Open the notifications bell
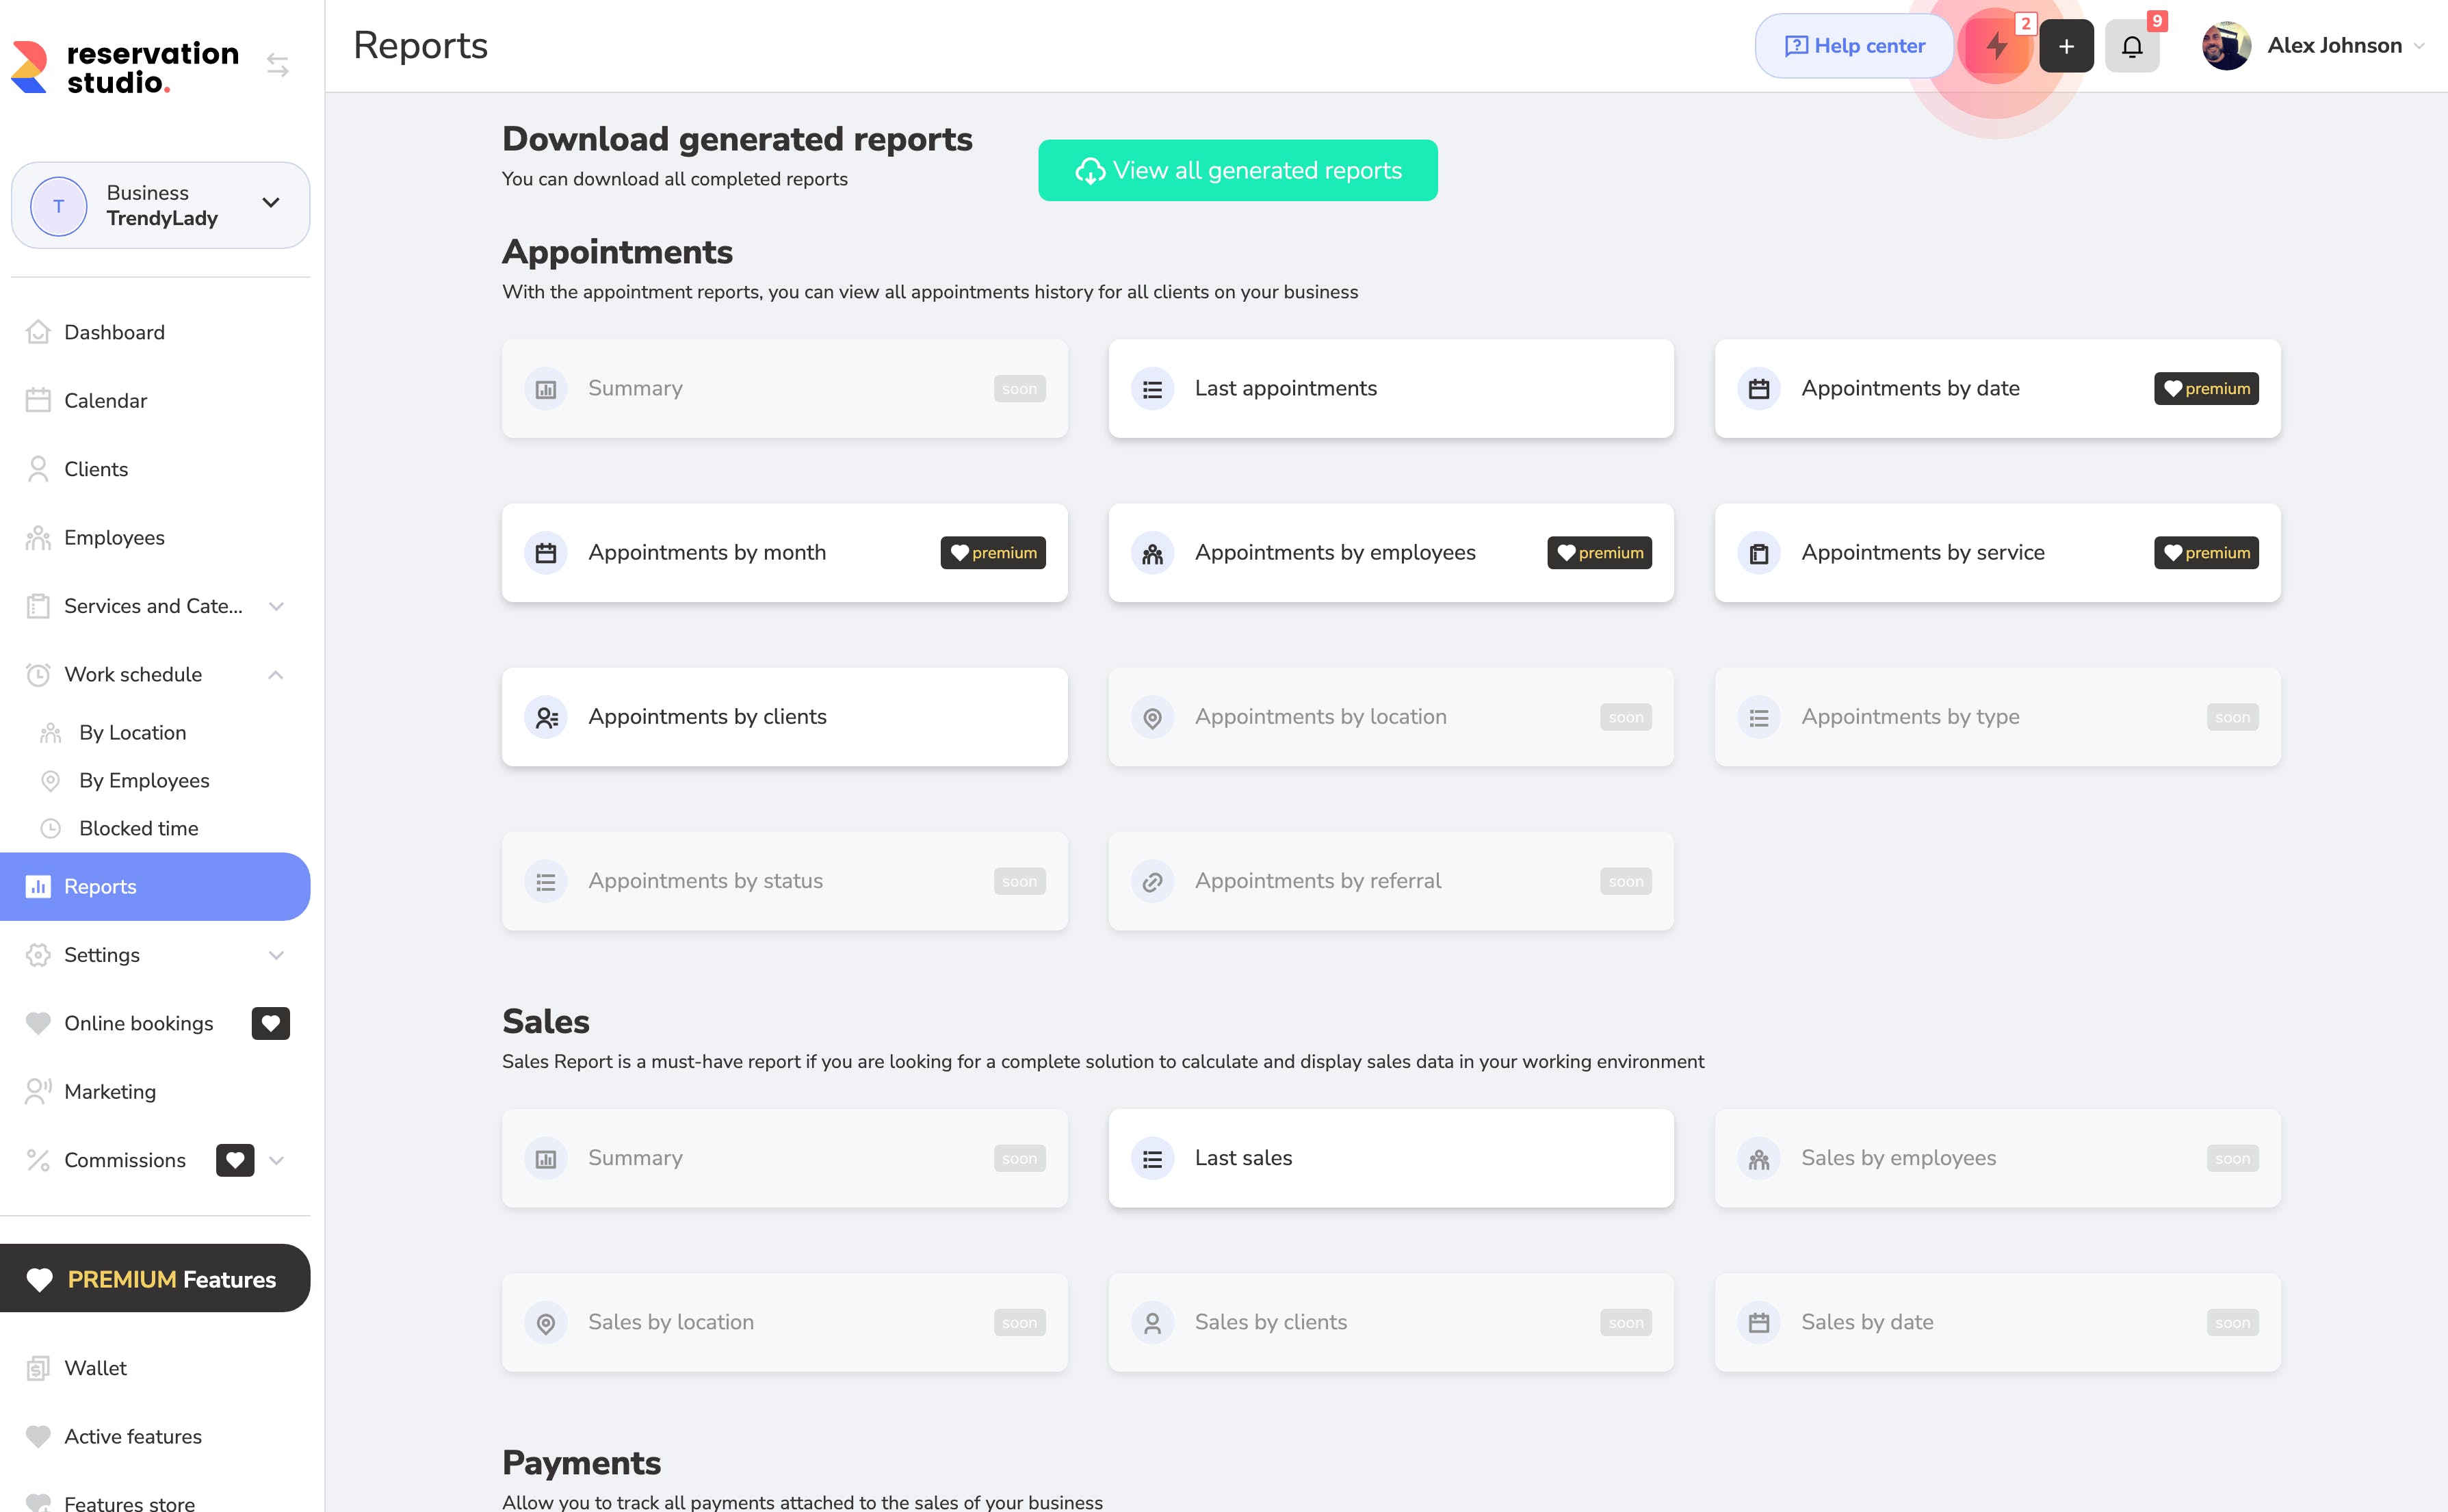 click(x=2131, y=46)
